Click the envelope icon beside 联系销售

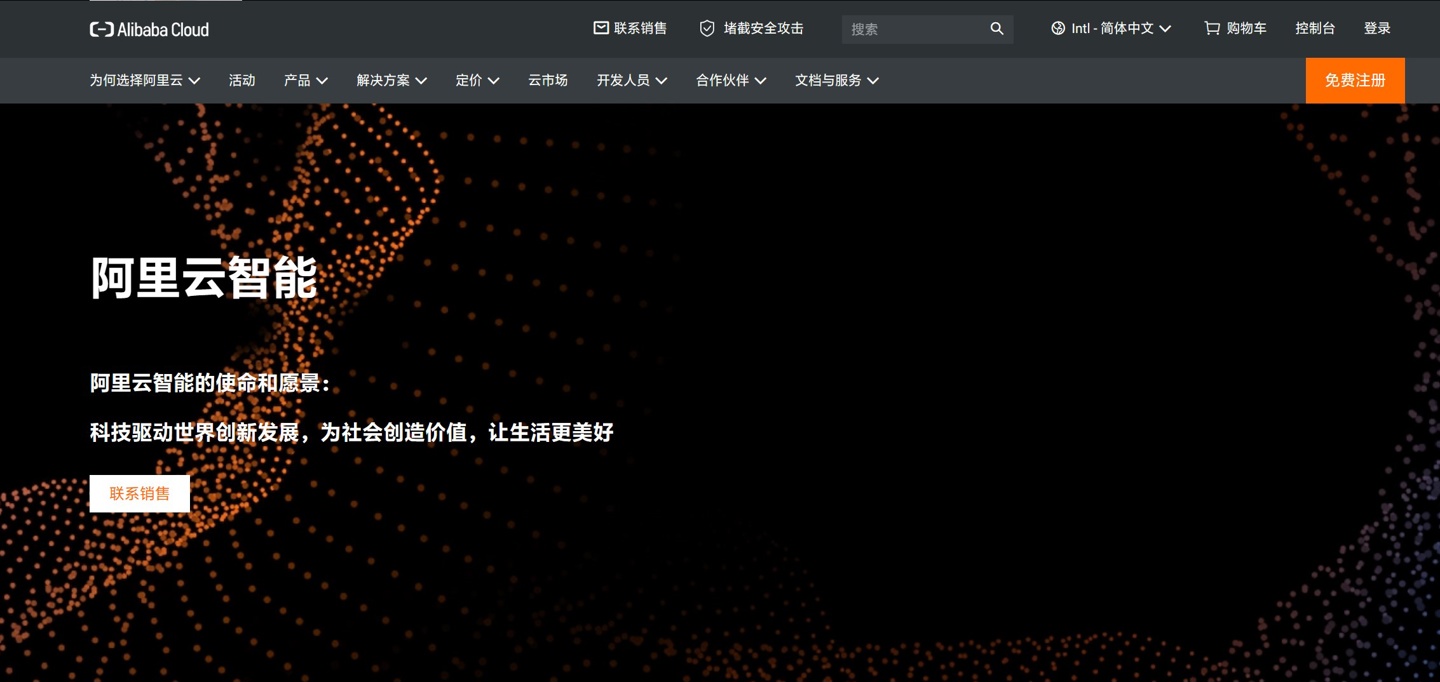[601, 28]
